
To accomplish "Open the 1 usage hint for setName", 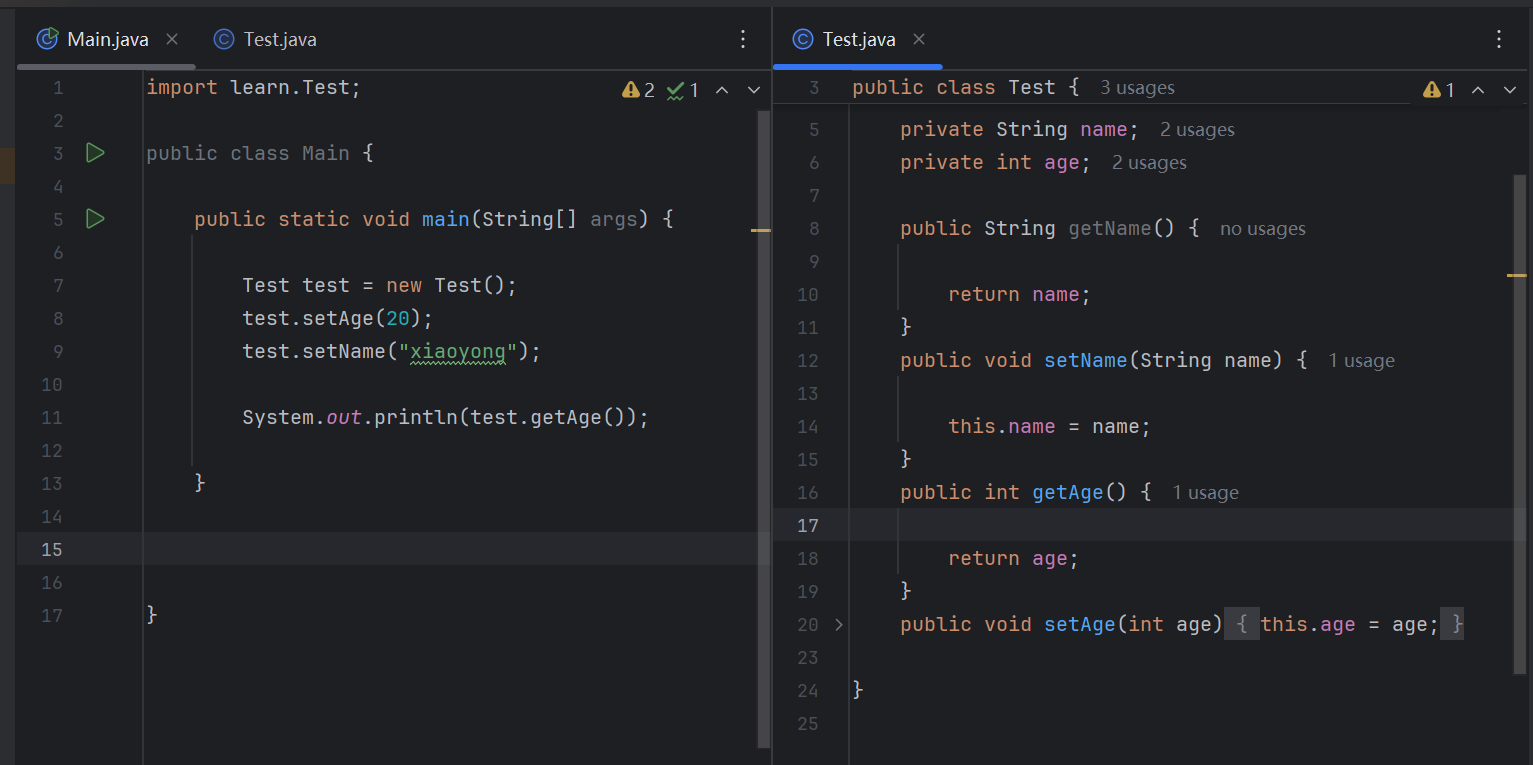I will (1361, 361).
